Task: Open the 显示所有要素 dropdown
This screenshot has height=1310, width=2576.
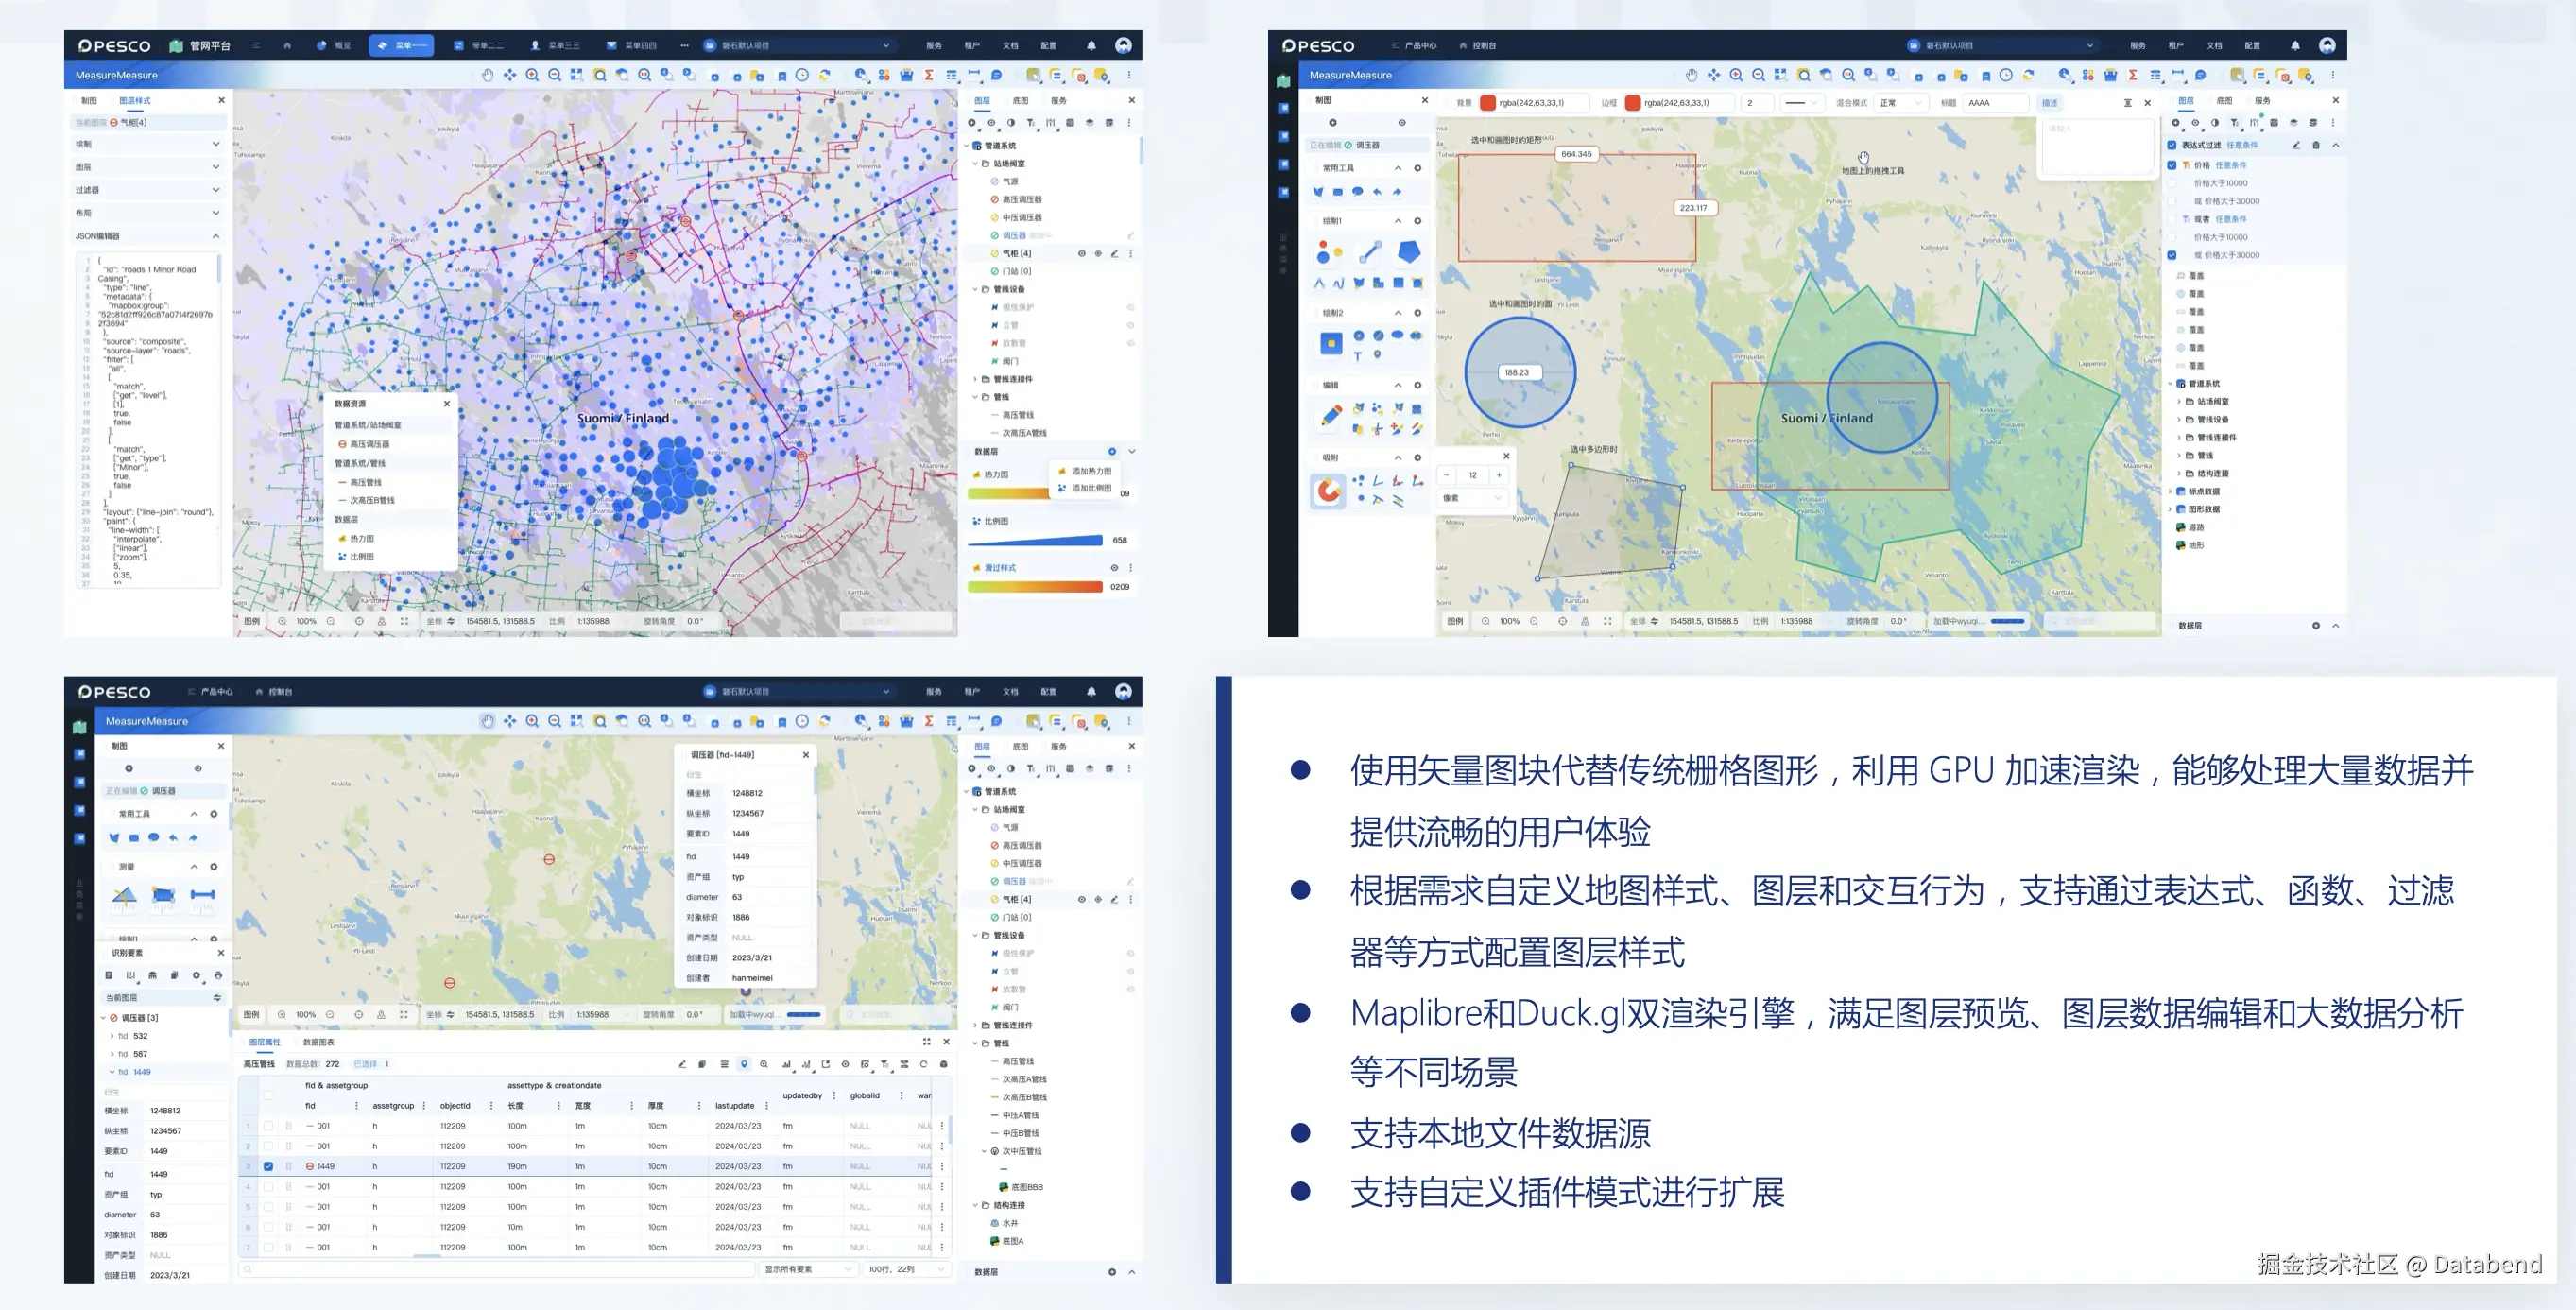Action: pos(808,1269)
